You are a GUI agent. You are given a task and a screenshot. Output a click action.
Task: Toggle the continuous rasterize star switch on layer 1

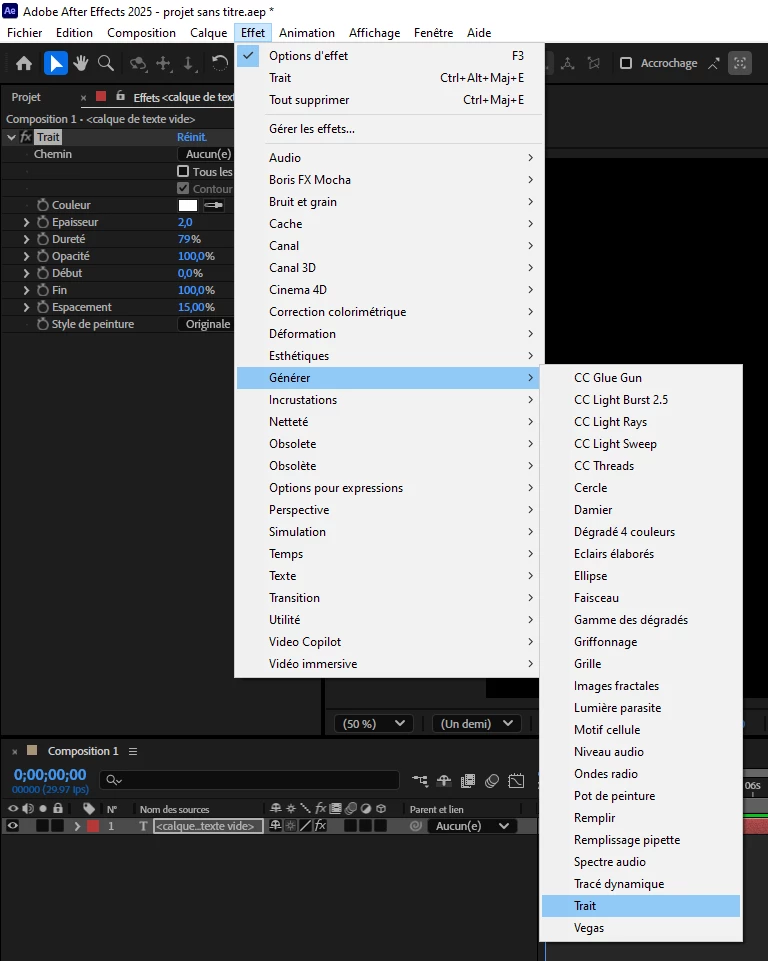pos(291,826)
